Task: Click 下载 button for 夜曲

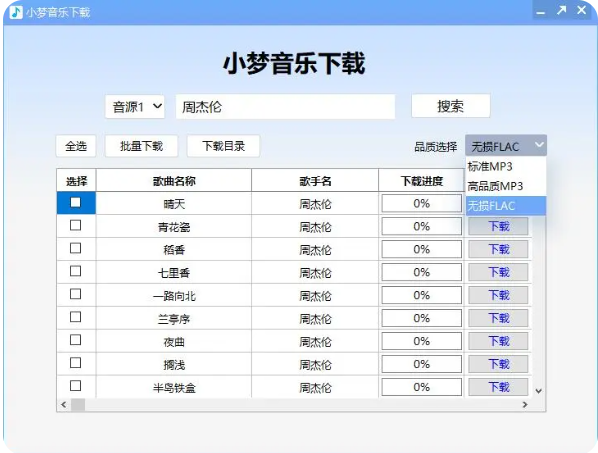Action: coord(498,341)
